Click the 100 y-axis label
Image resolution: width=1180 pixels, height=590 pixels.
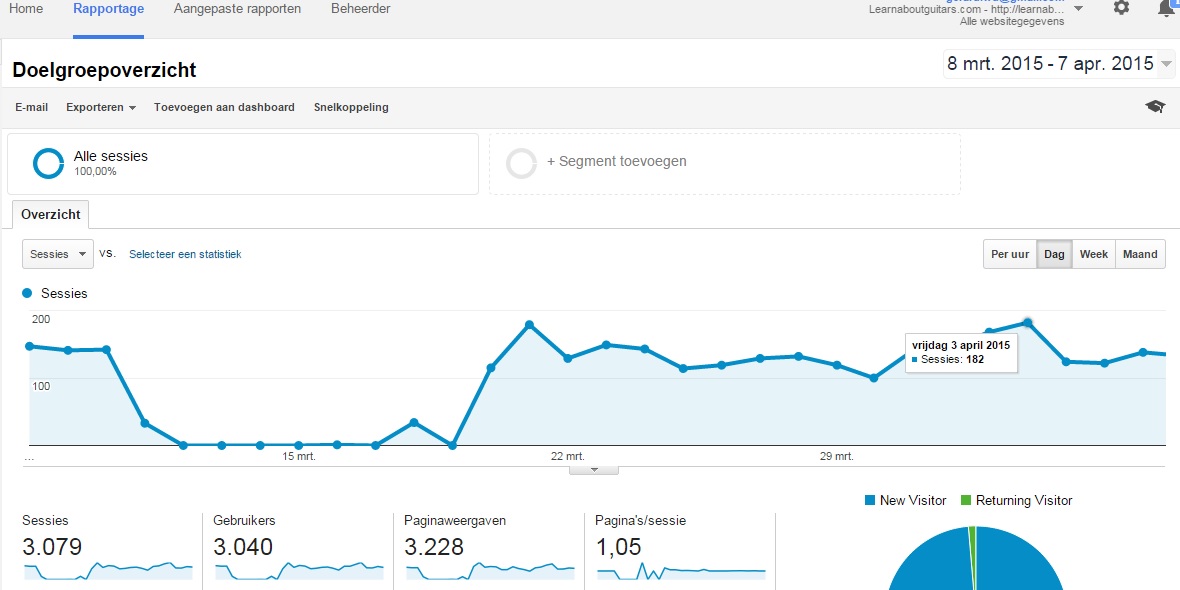[x=41, y=386]
